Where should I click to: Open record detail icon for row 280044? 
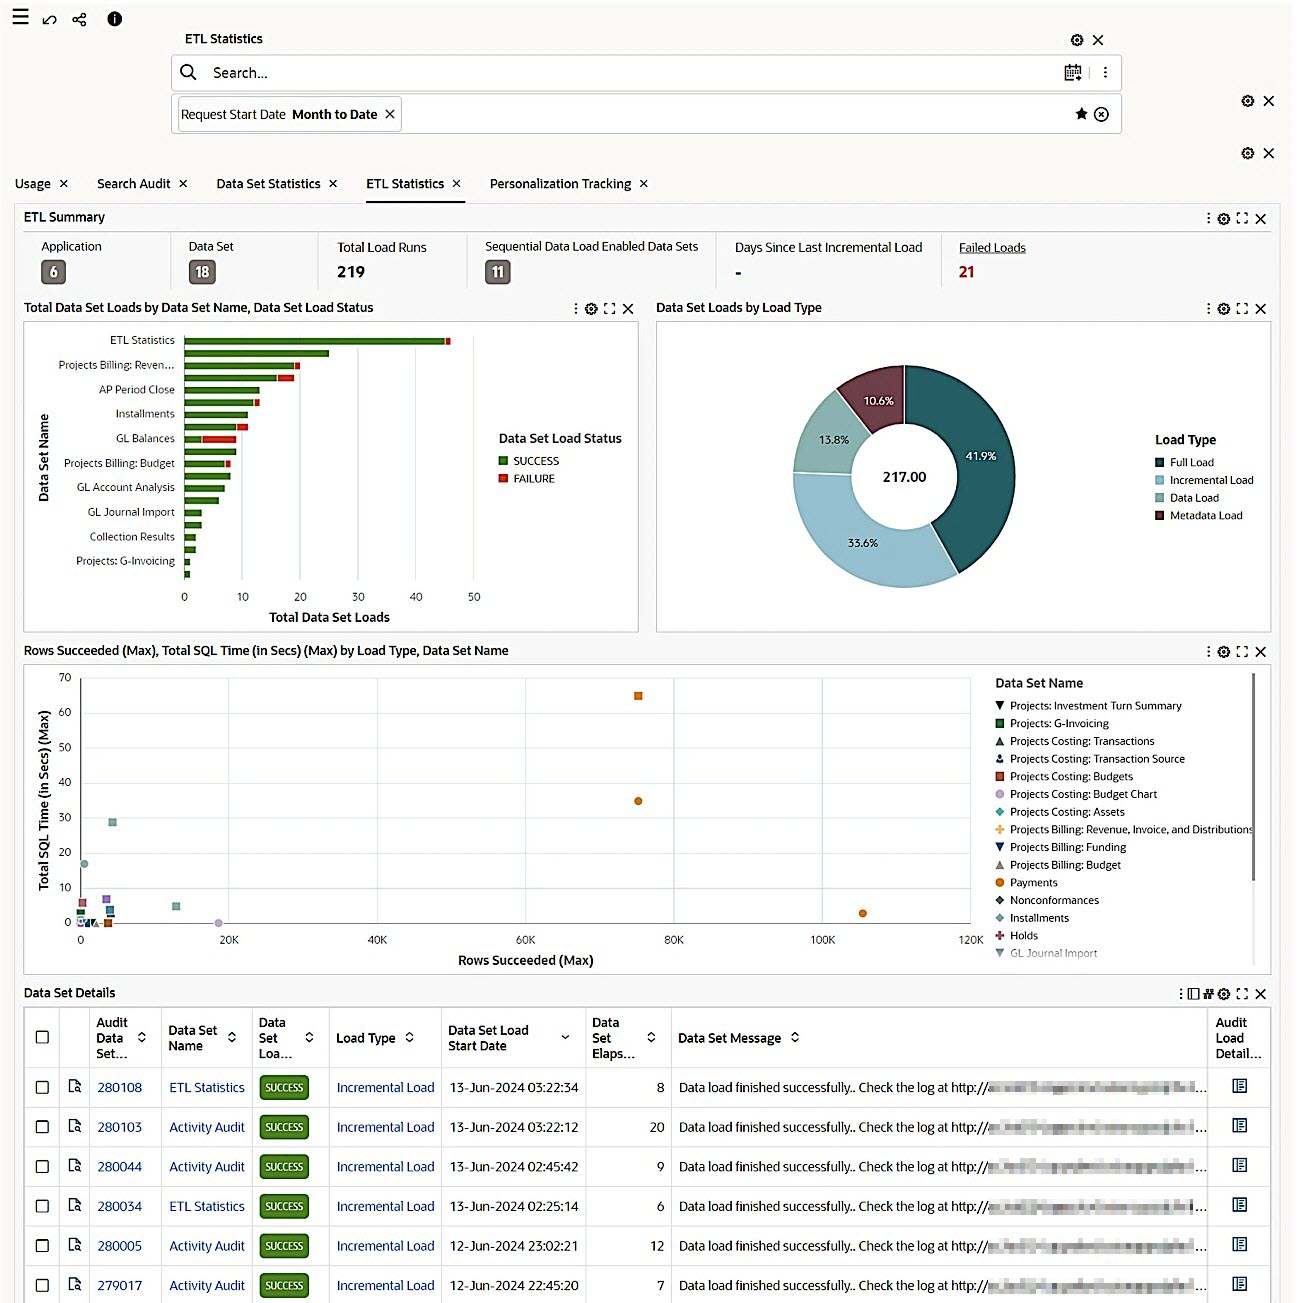[x=75, y=1165]
